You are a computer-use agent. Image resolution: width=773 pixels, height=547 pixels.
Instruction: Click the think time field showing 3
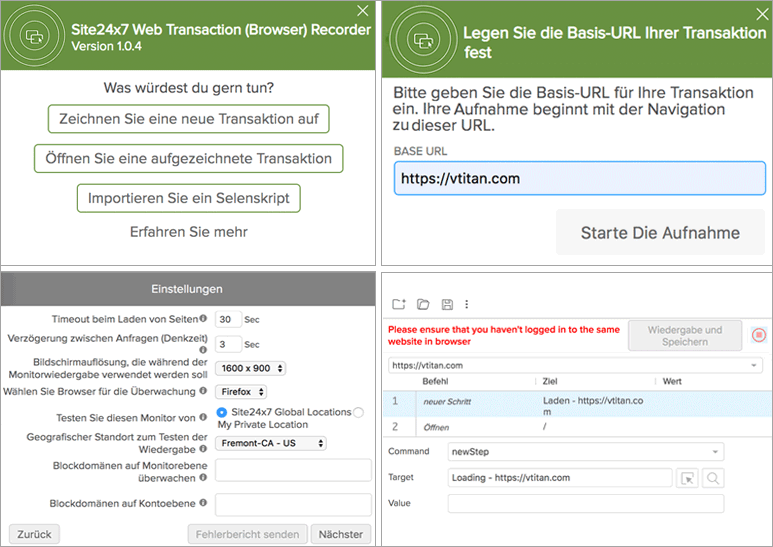[228, 344]
